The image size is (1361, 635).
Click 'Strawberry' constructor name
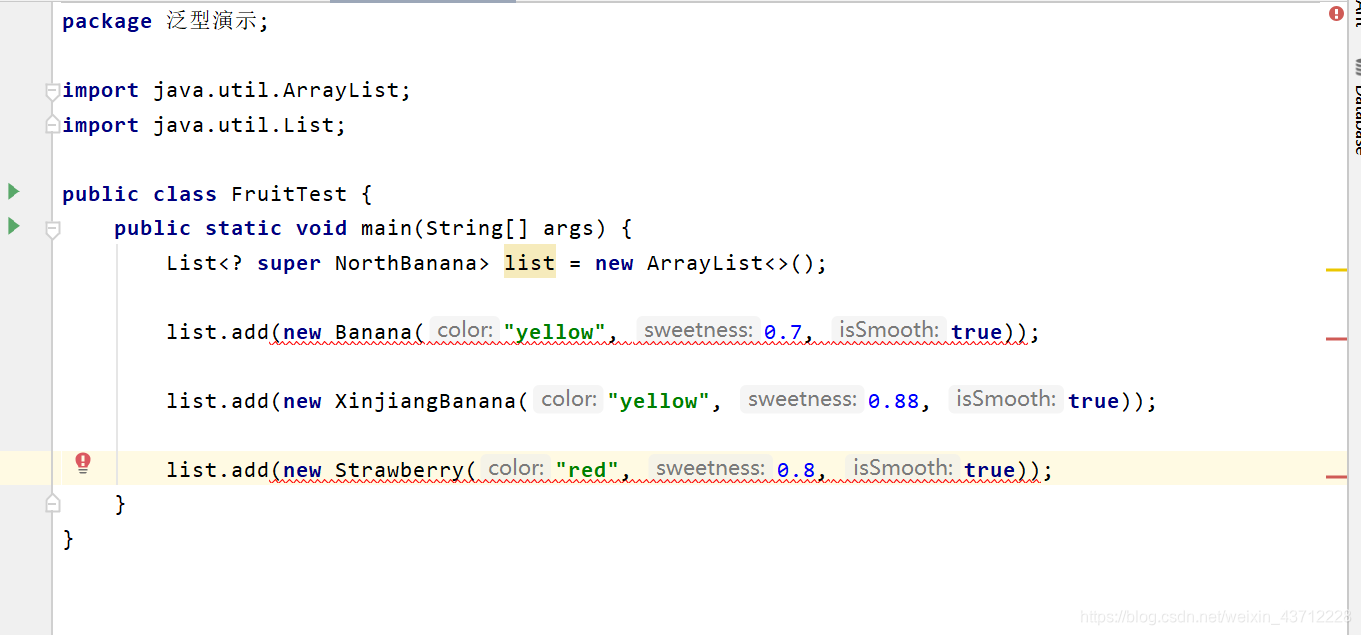pyautogui.click(x=399, y=470)
